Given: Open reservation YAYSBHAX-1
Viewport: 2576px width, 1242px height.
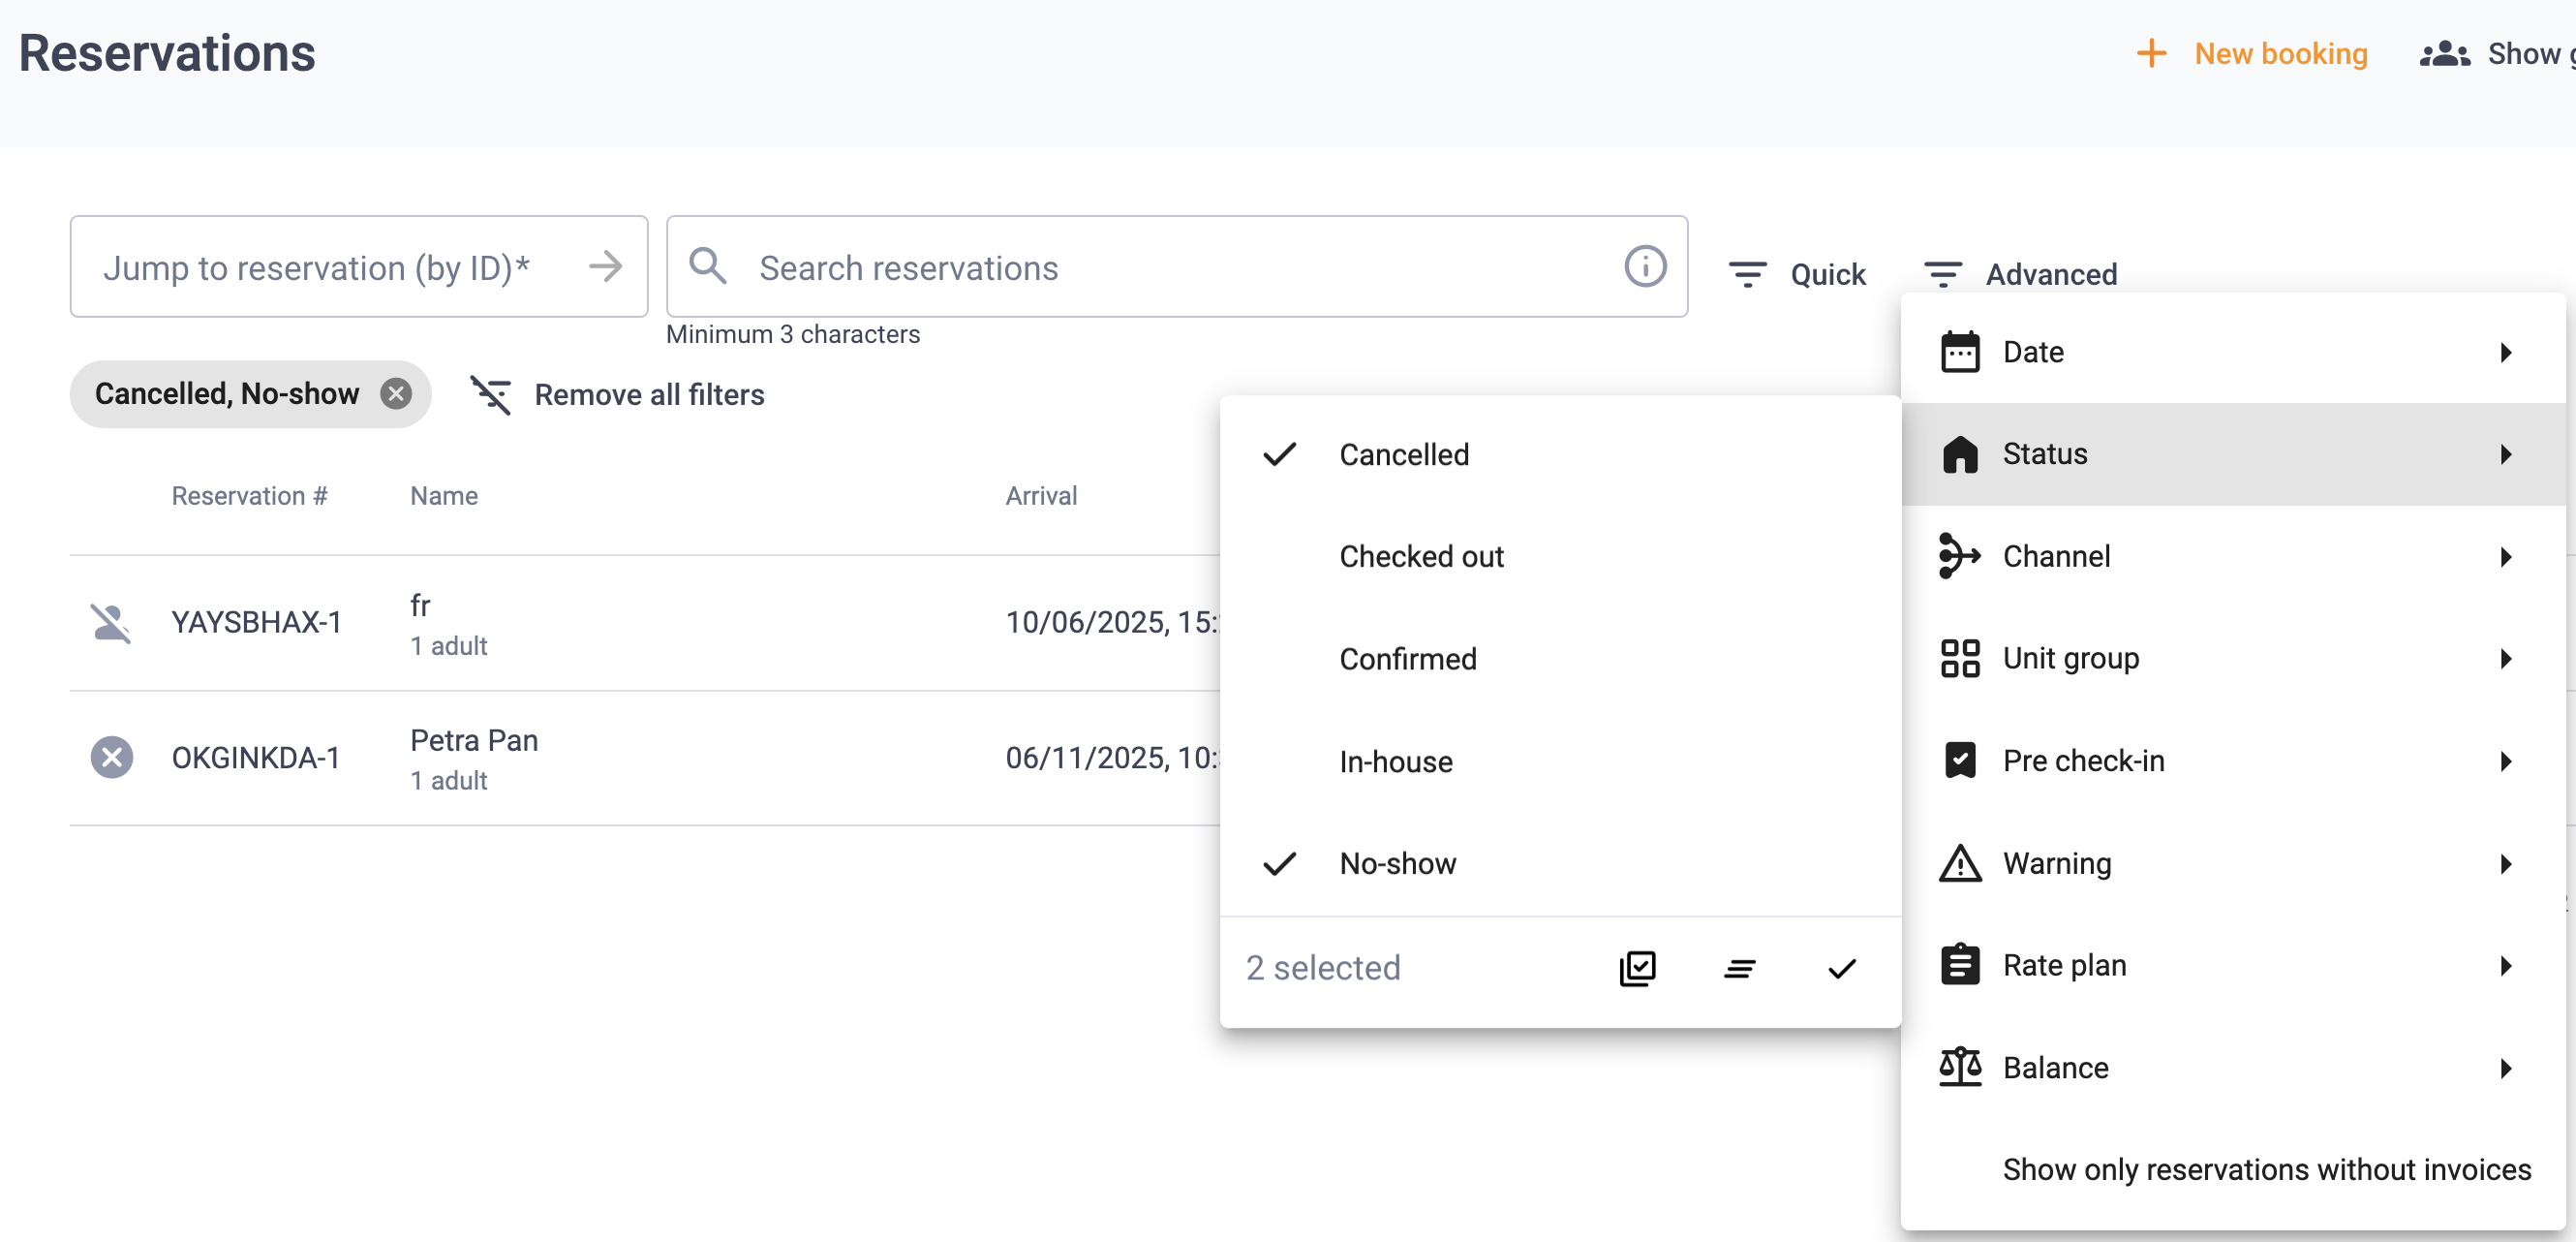Looking at the screenshot, I should [256, 622].
